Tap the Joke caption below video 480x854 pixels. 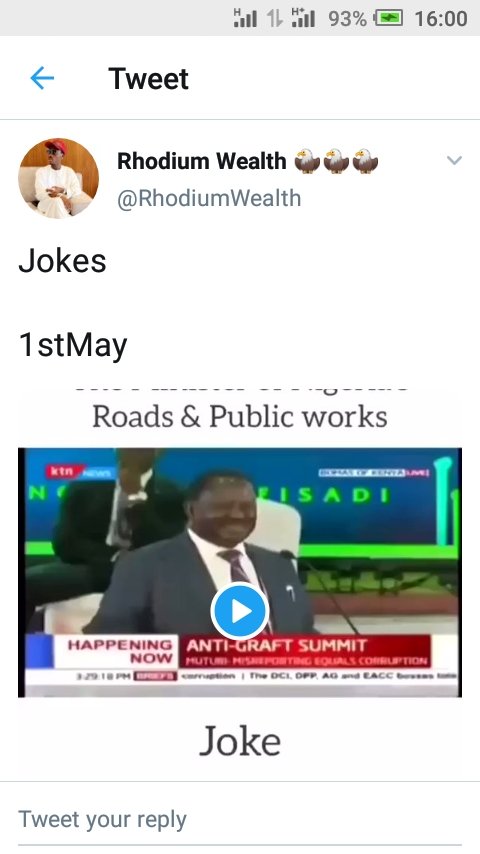click(240, 741)
